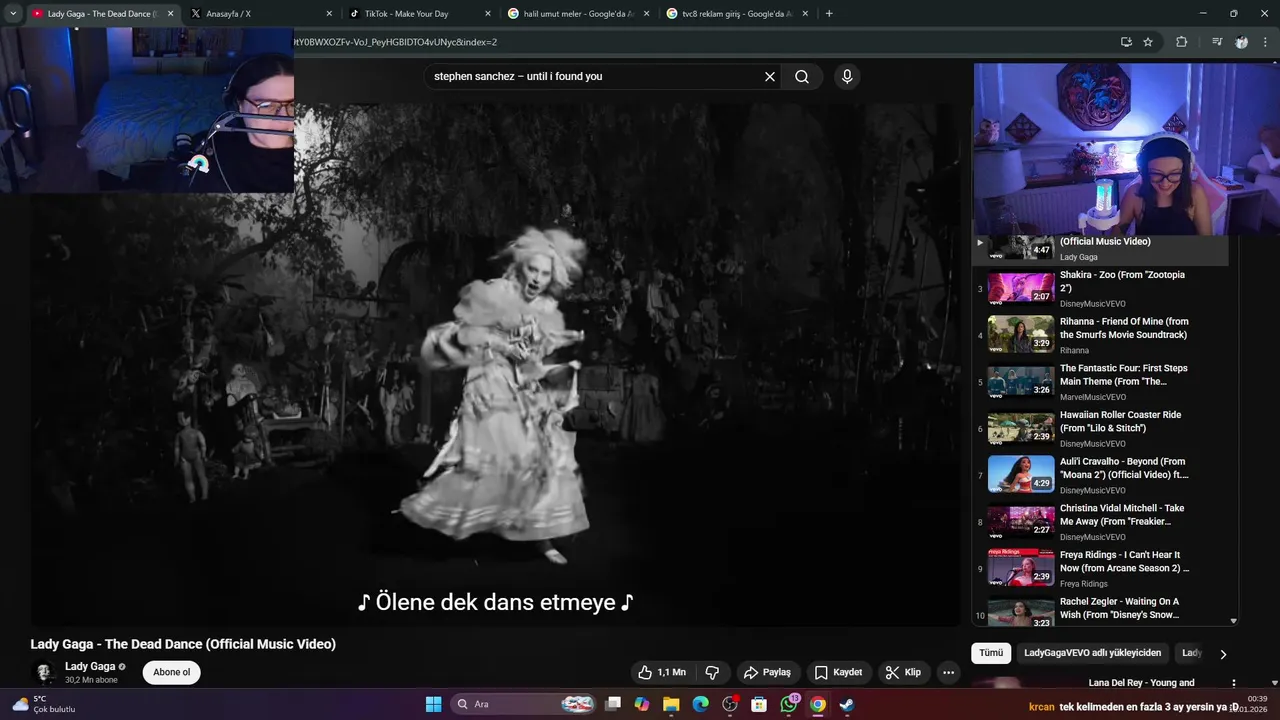Click the install/cast icon in address bar
Screen dimensions: 1280x720
tap(1126, 42)
